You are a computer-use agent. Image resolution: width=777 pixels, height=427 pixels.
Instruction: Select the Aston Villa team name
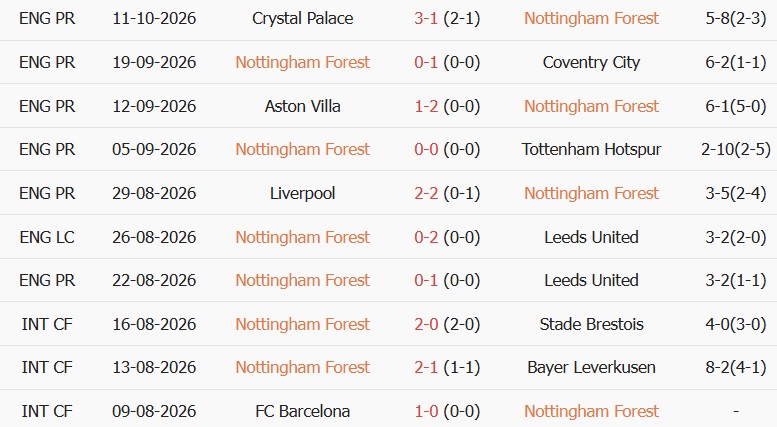click(302, 106)
